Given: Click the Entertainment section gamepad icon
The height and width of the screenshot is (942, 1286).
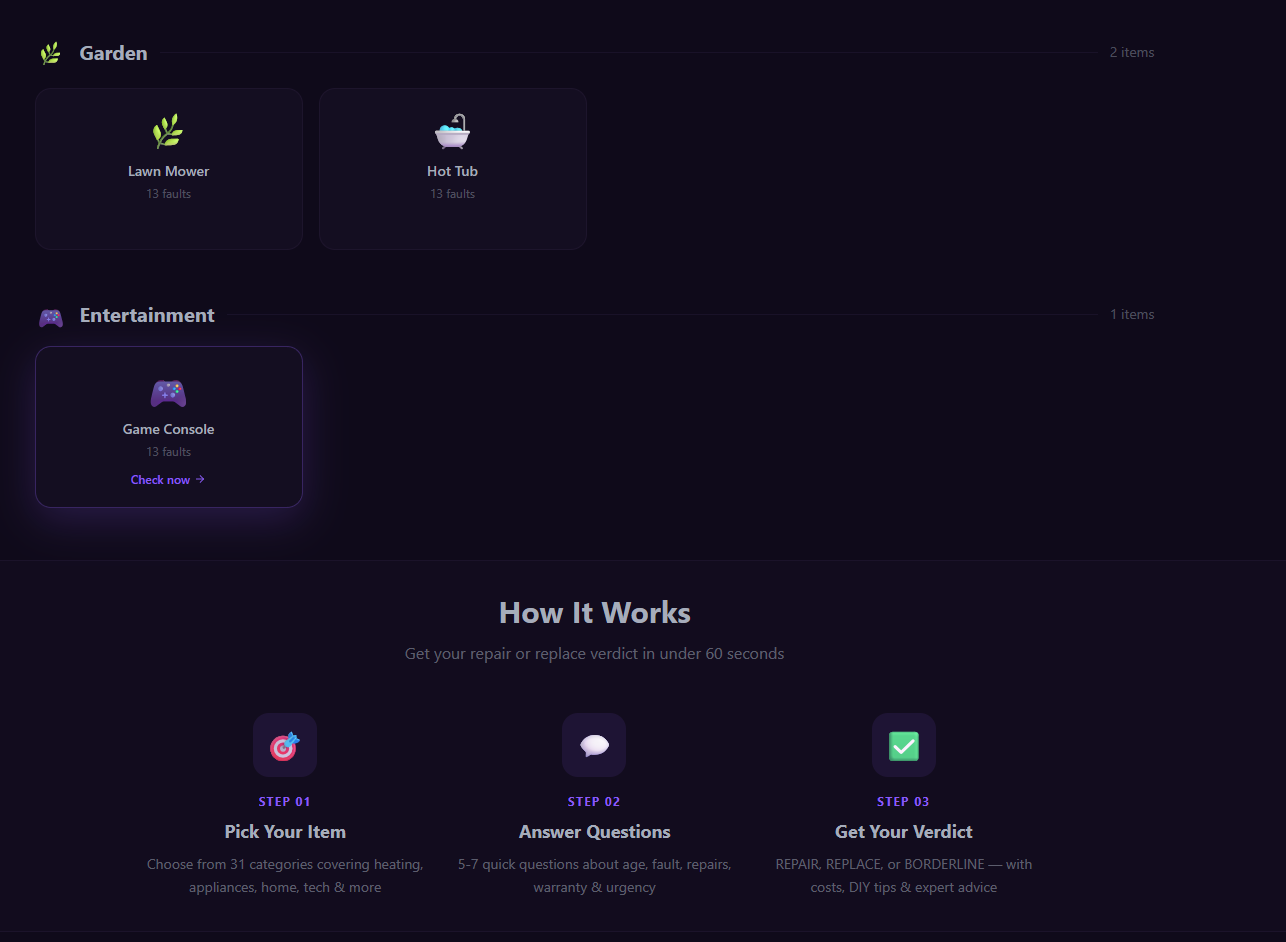Looking at the screenshot, I should [x=51, y=317].
